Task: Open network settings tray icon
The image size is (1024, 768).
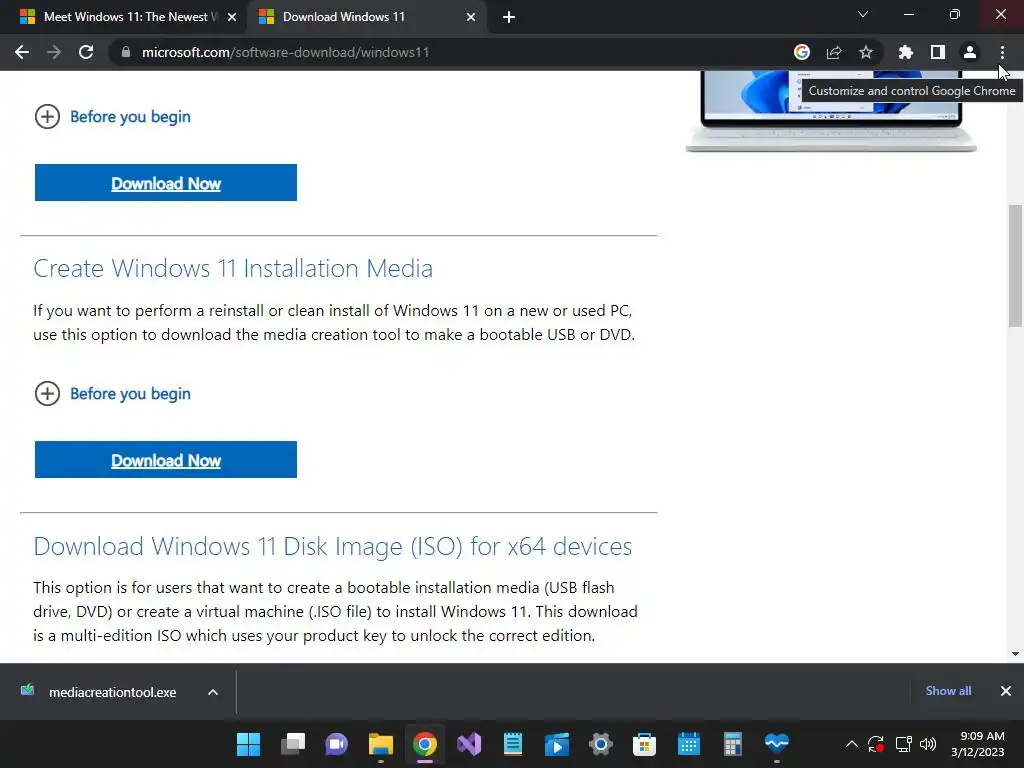Action: (x=903, y=744)
